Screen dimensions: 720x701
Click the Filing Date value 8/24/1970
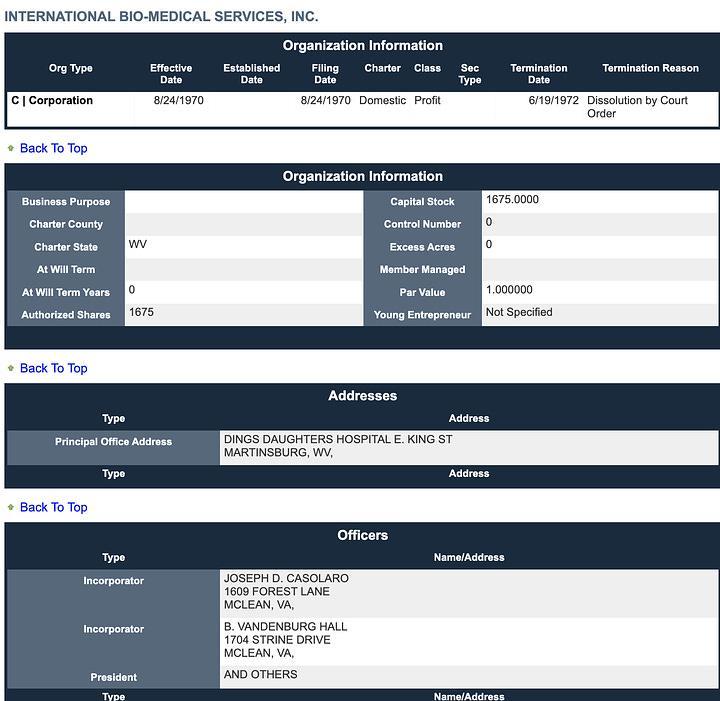coord(326,101)
